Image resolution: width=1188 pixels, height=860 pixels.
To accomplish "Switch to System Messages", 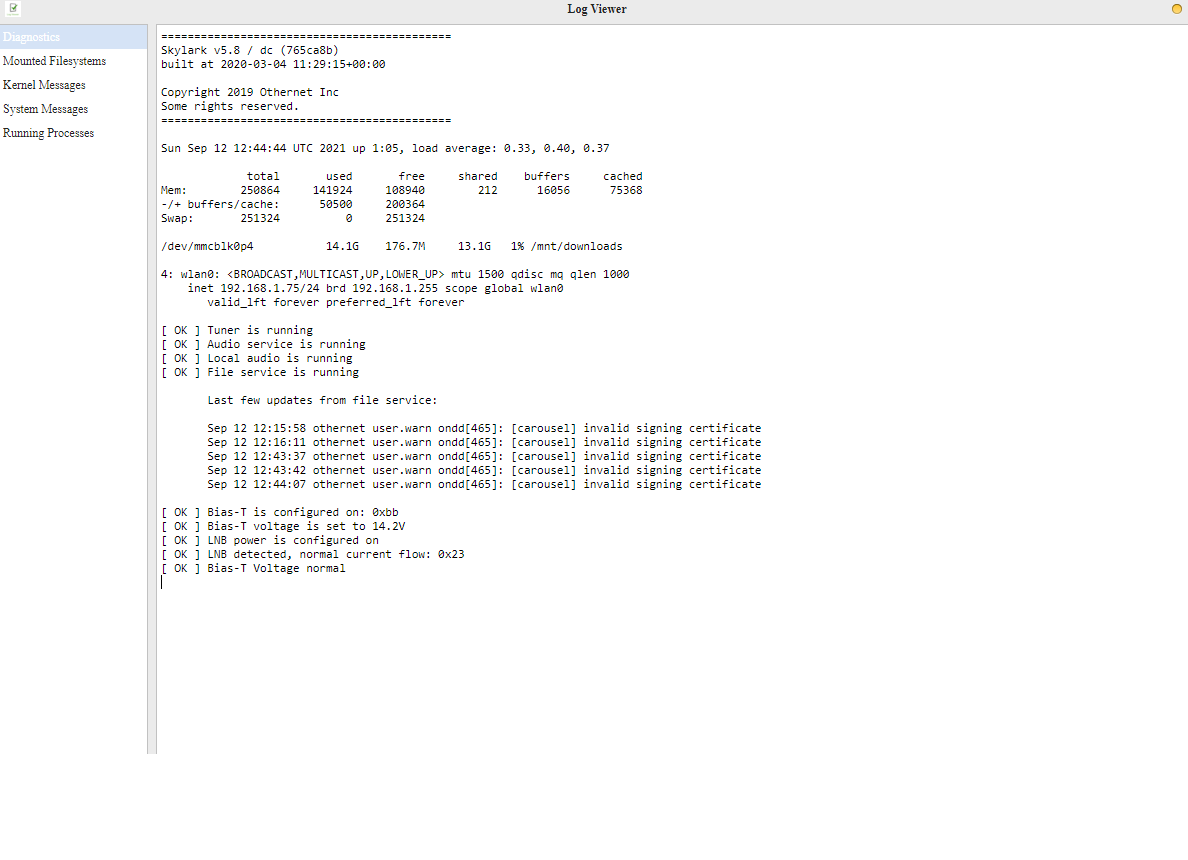I will tap(45, 109).
